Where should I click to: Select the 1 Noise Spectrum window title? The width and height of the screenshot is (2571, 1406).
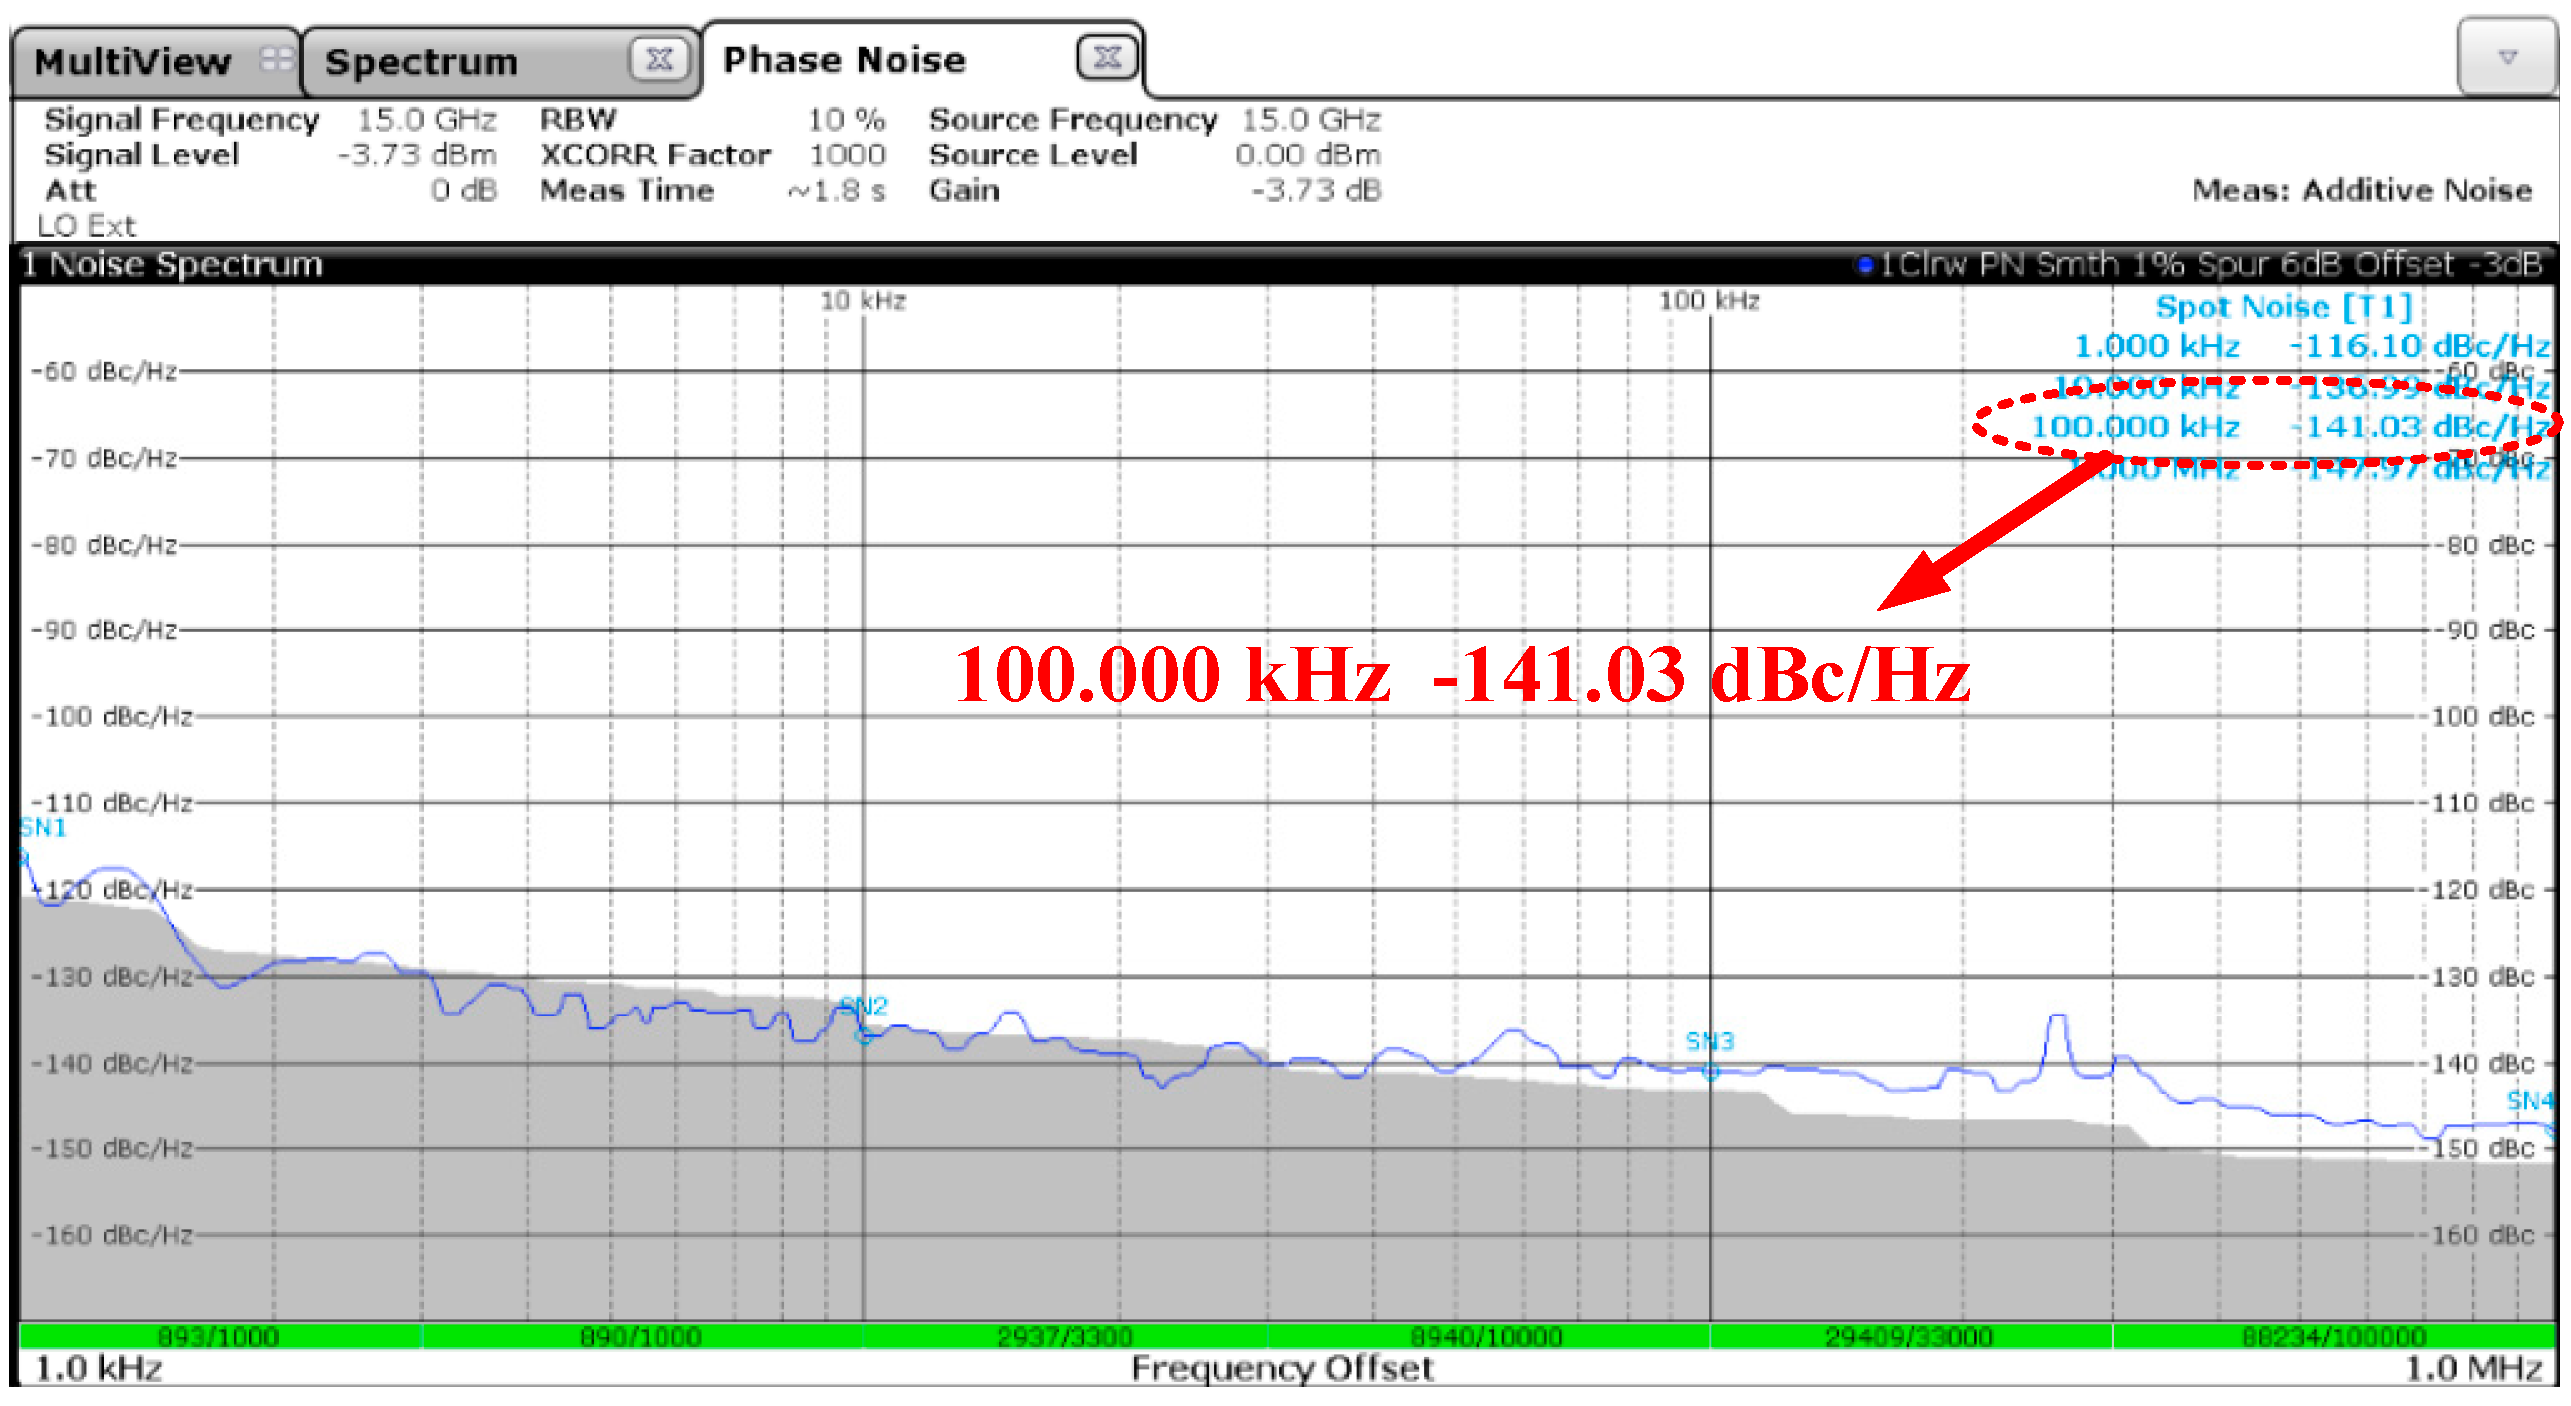172,264
